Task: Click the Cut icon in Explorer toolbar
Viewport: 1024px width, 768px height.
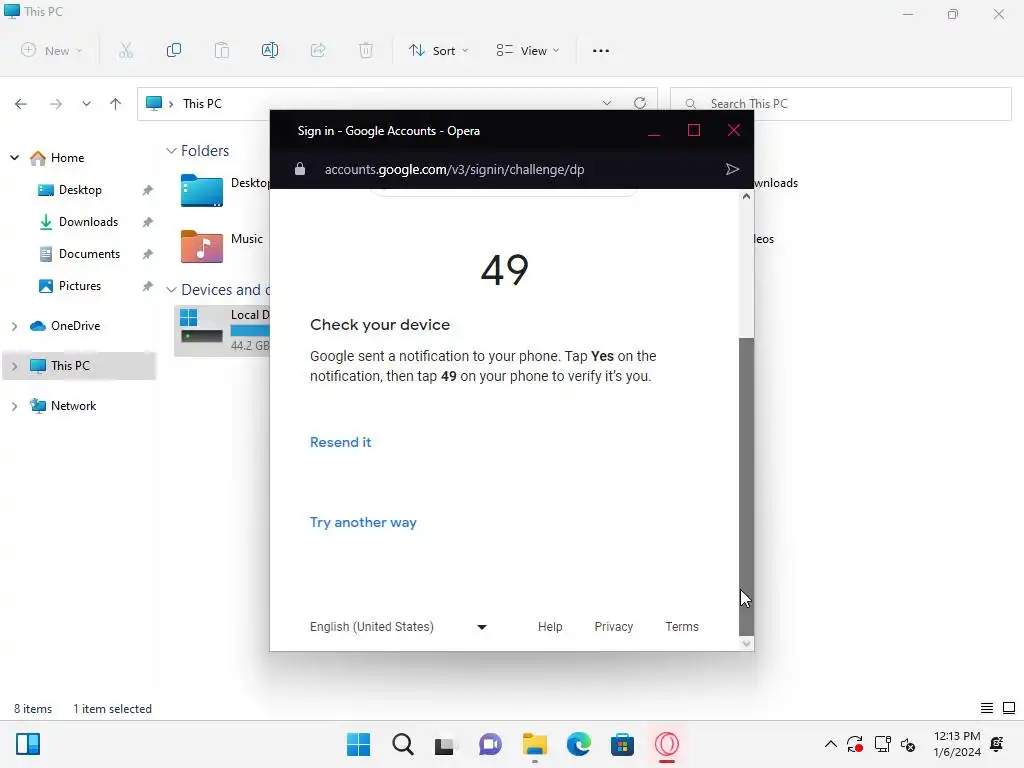Action: click(x=126, y=50)
